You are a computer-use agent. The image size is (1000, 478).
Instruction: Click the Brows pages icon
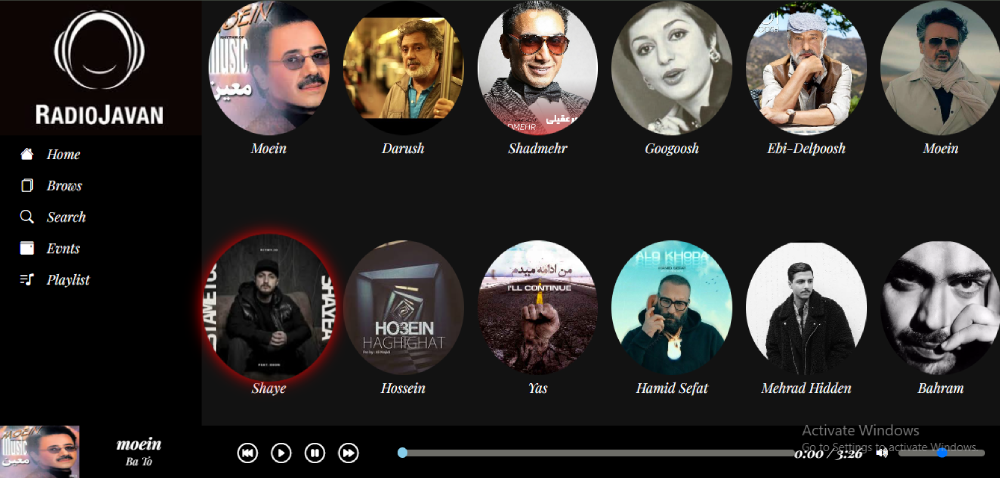(x=27, y=185)
